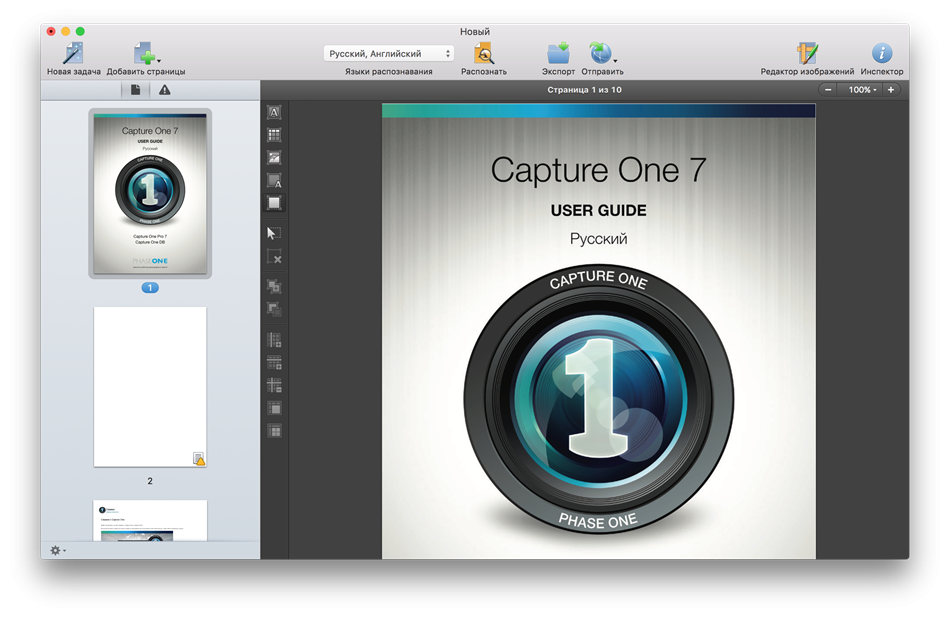Click the Русский text on the page
950x617 pixels.
click(x=598, y=239)
